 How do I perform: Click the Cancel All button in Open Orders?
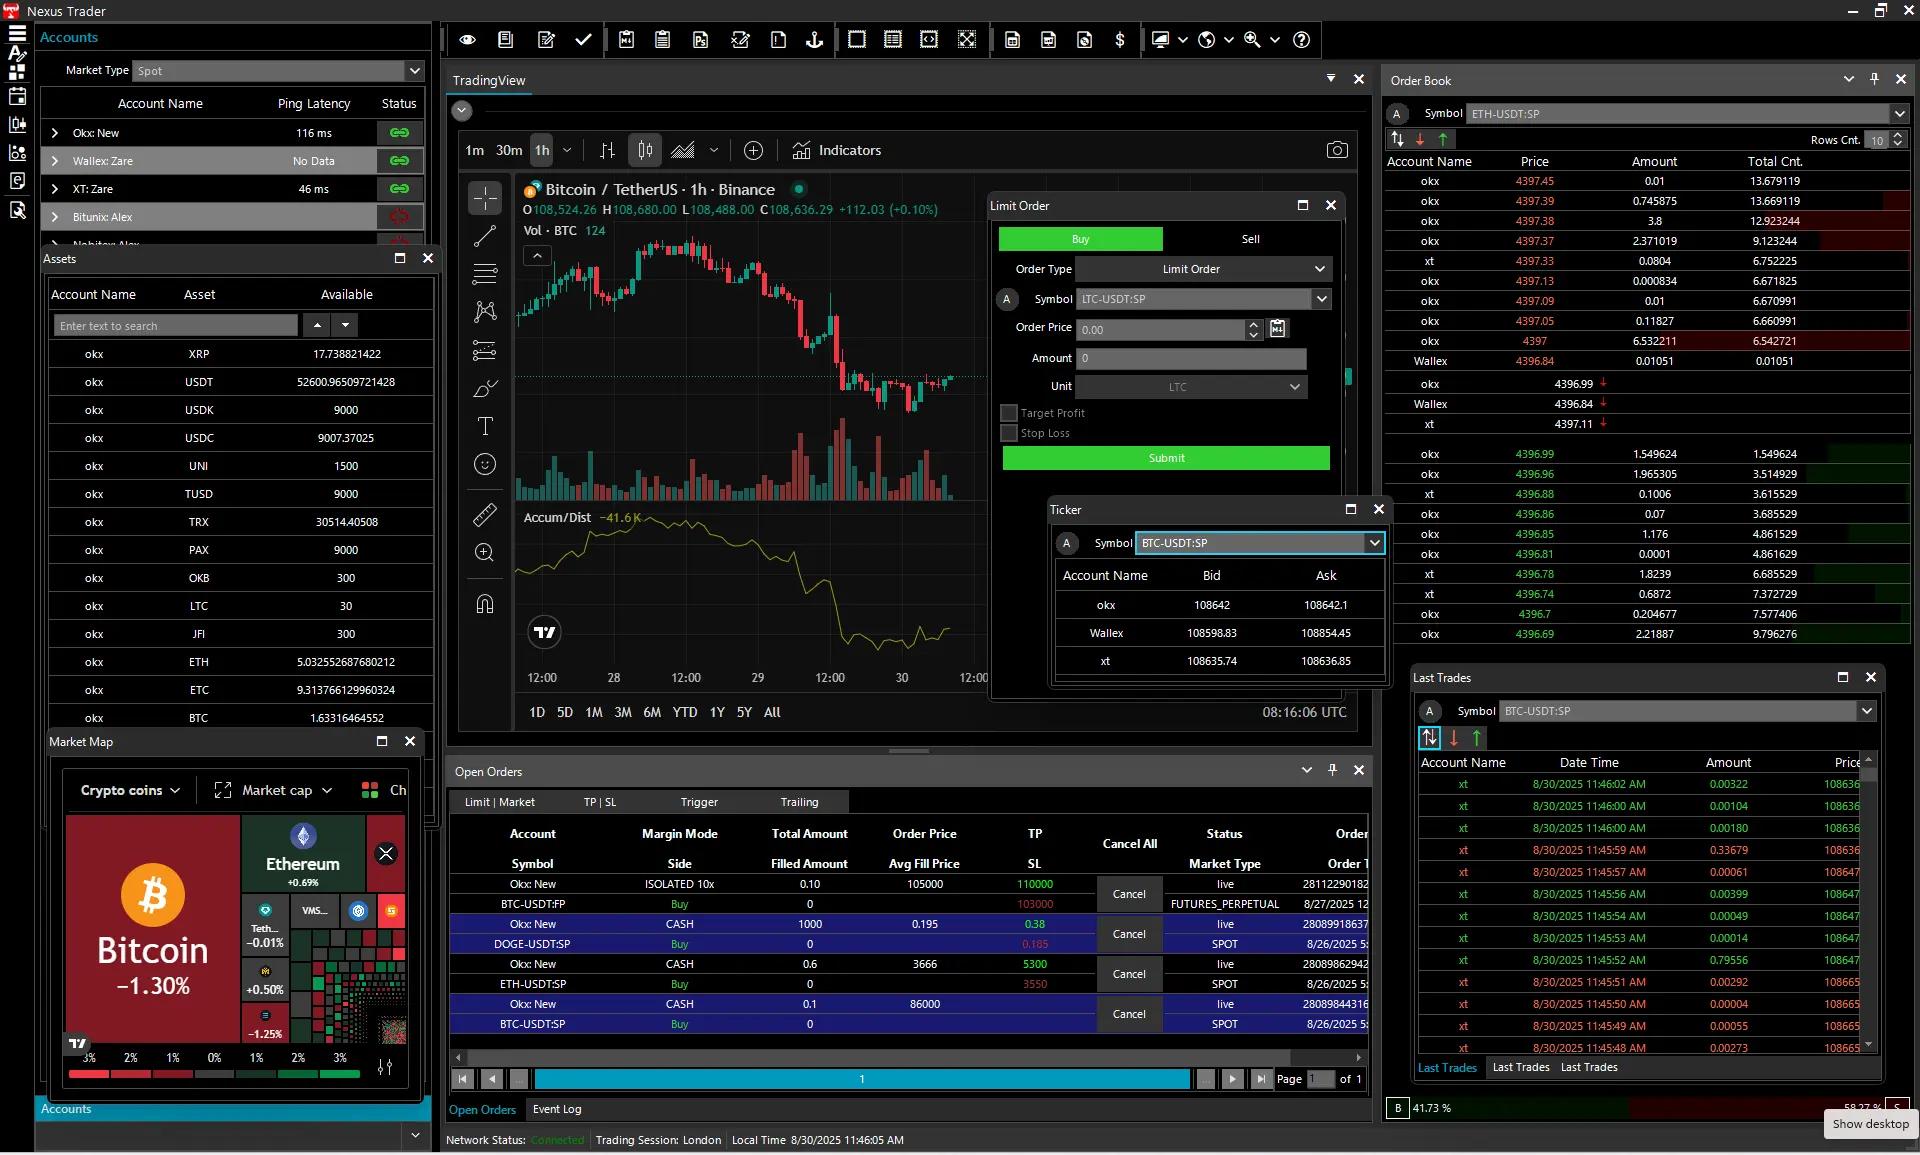(x=1129, y=843)
